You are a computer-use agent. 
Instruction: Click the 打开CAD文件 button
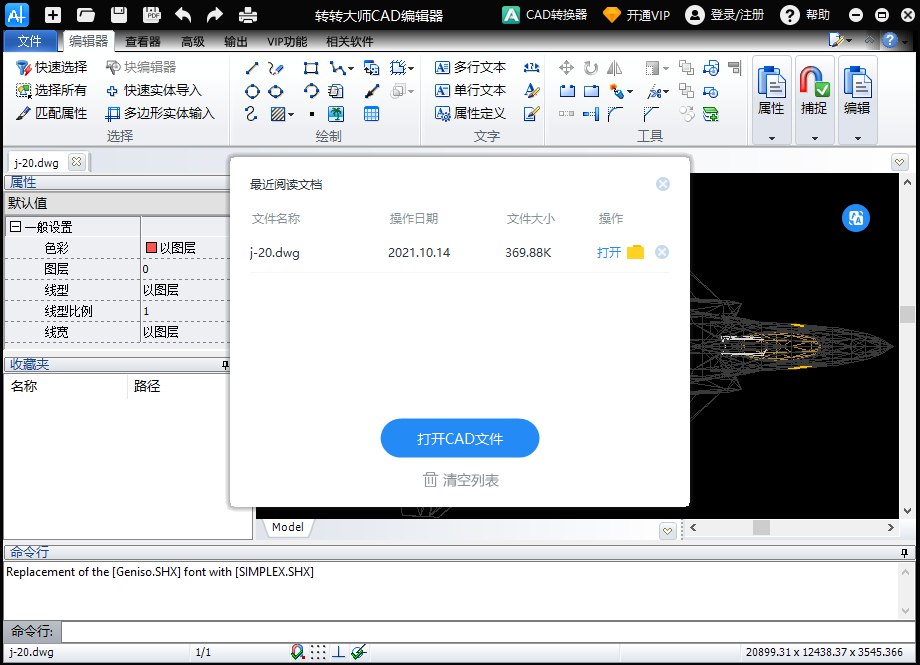click(460, 439)
